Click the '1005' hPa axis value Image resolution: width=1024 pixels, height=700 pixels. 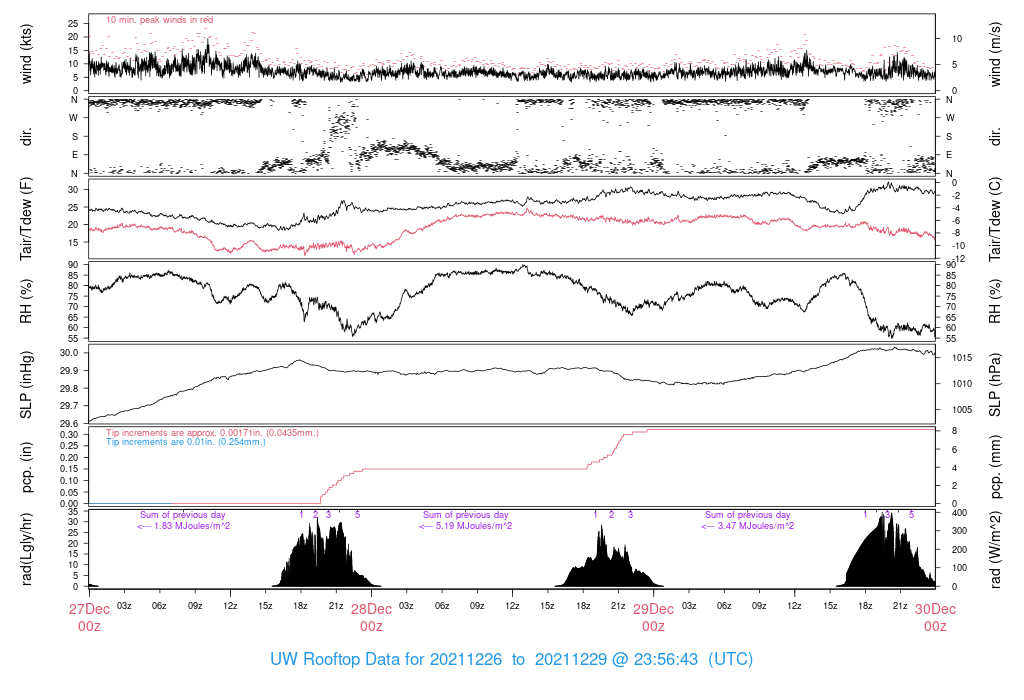[962, 410]
